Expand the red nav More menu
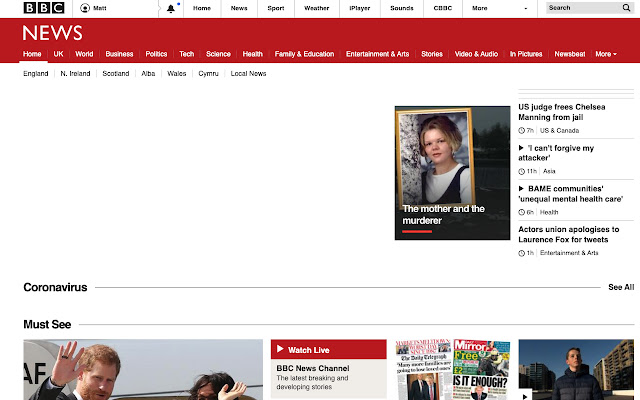The height and width of the screenshot is (400, 640). (605, 54)
